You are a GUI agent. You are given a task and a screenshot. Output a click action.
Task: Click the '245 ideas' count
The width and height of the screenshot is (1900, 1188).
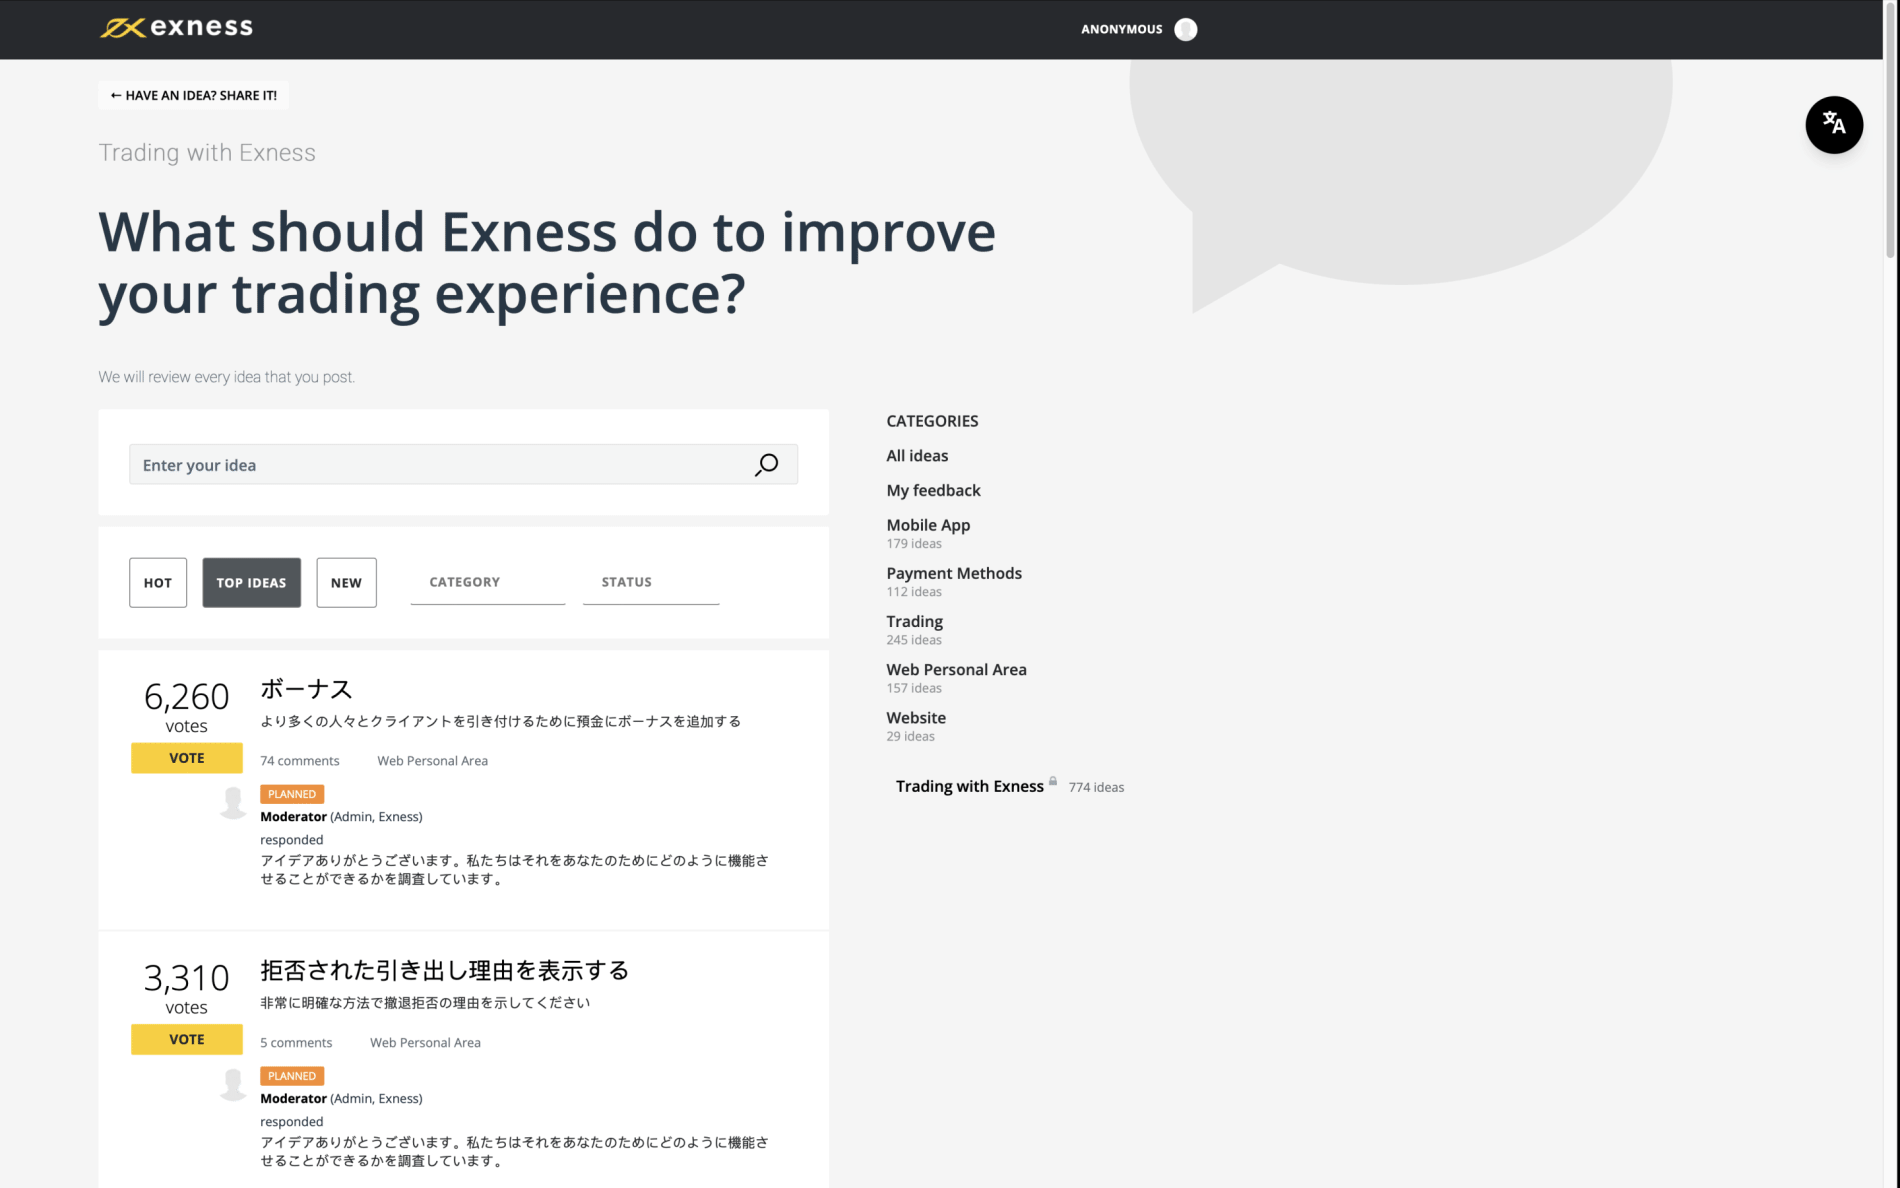(914, 640)
